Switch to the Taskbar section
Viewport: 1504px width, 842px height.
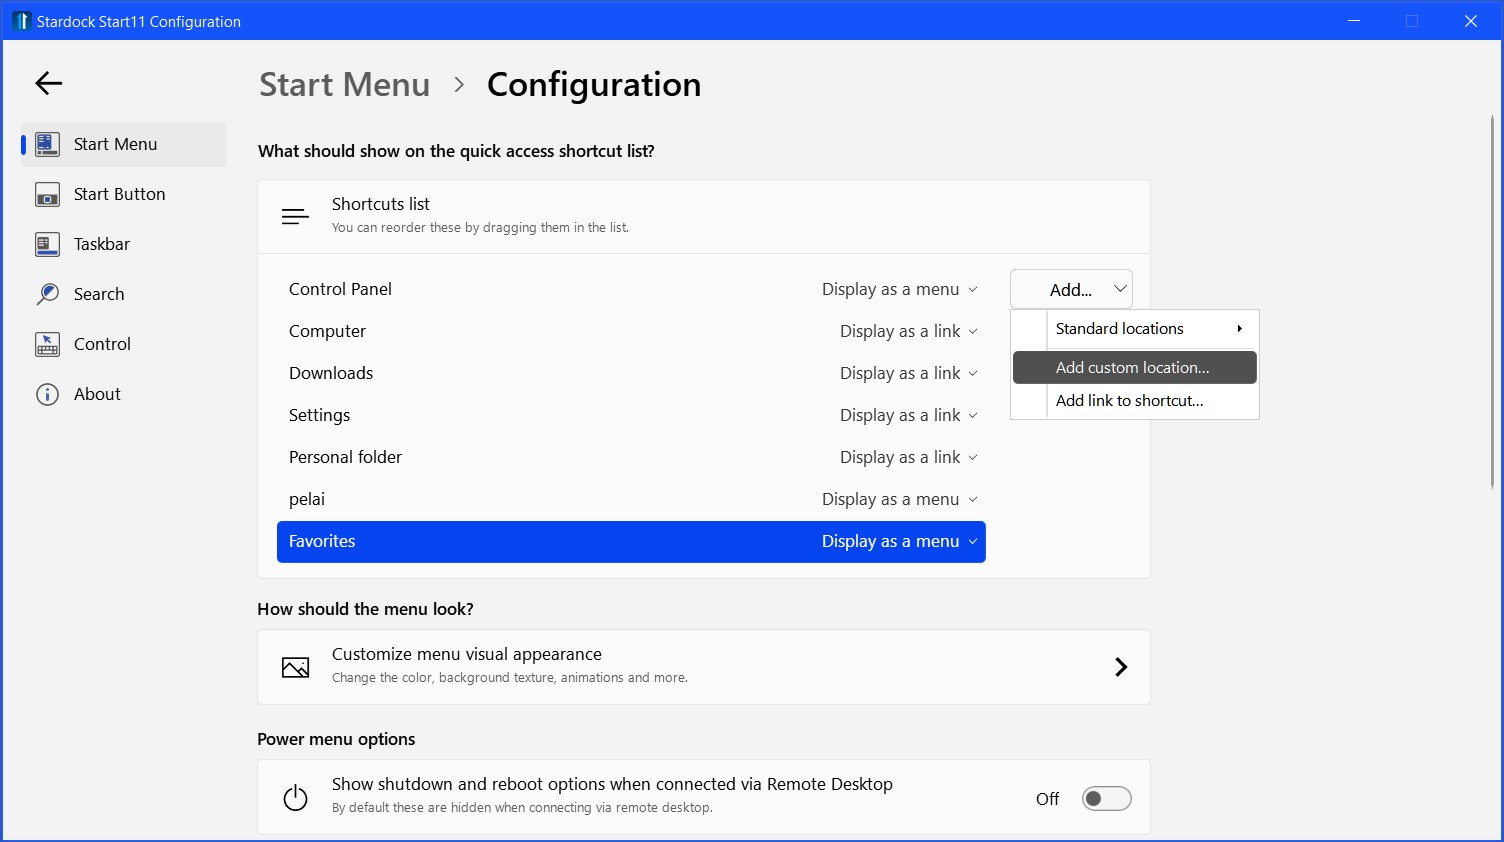coord(124,244)
